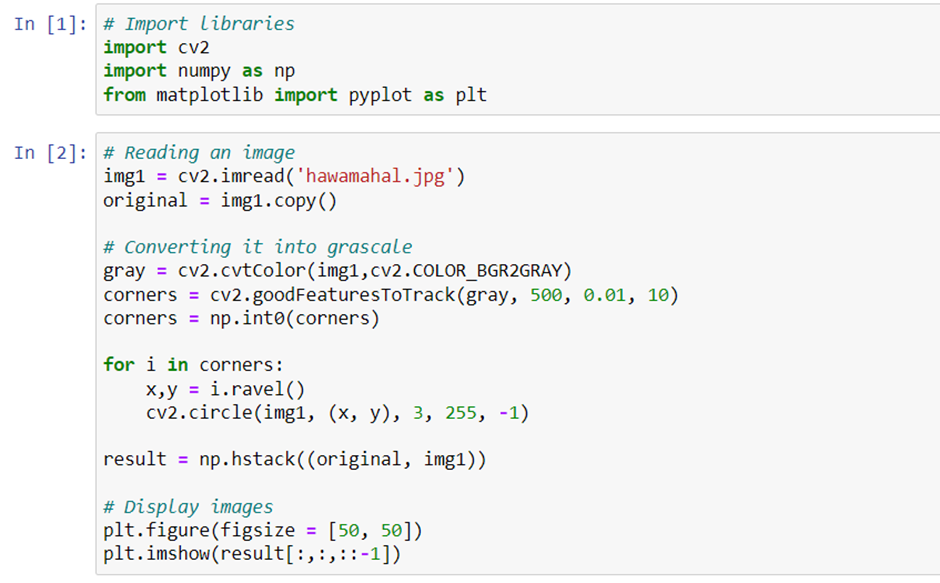The image size is (940, 583).
Task: Click the '# Import libraries' comment
Action: (x=199, y=24)
